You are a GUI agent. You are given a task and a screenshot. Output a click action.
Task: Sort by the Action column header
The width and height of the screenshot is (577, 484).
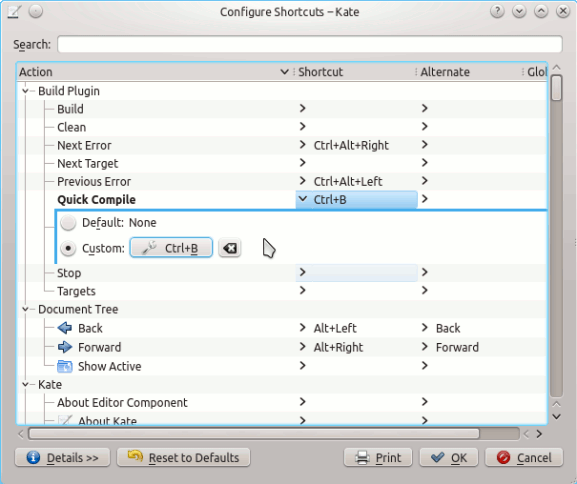pos(155,72)
